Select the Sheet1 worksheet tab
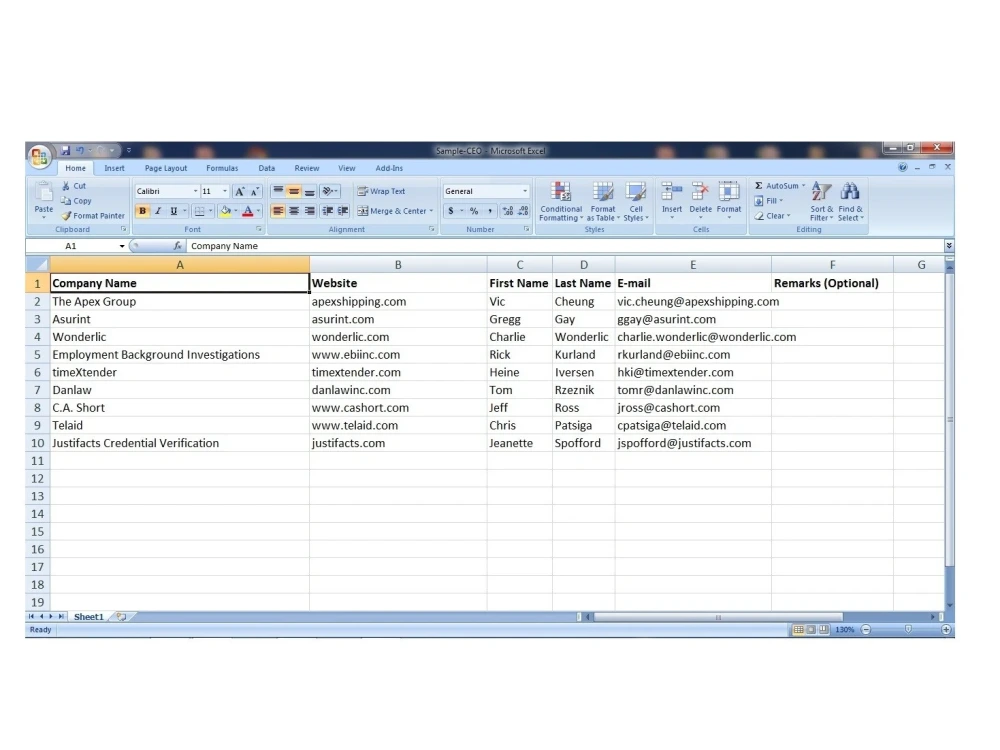This screenshot has height=750, width=1000. pos(88,617)
